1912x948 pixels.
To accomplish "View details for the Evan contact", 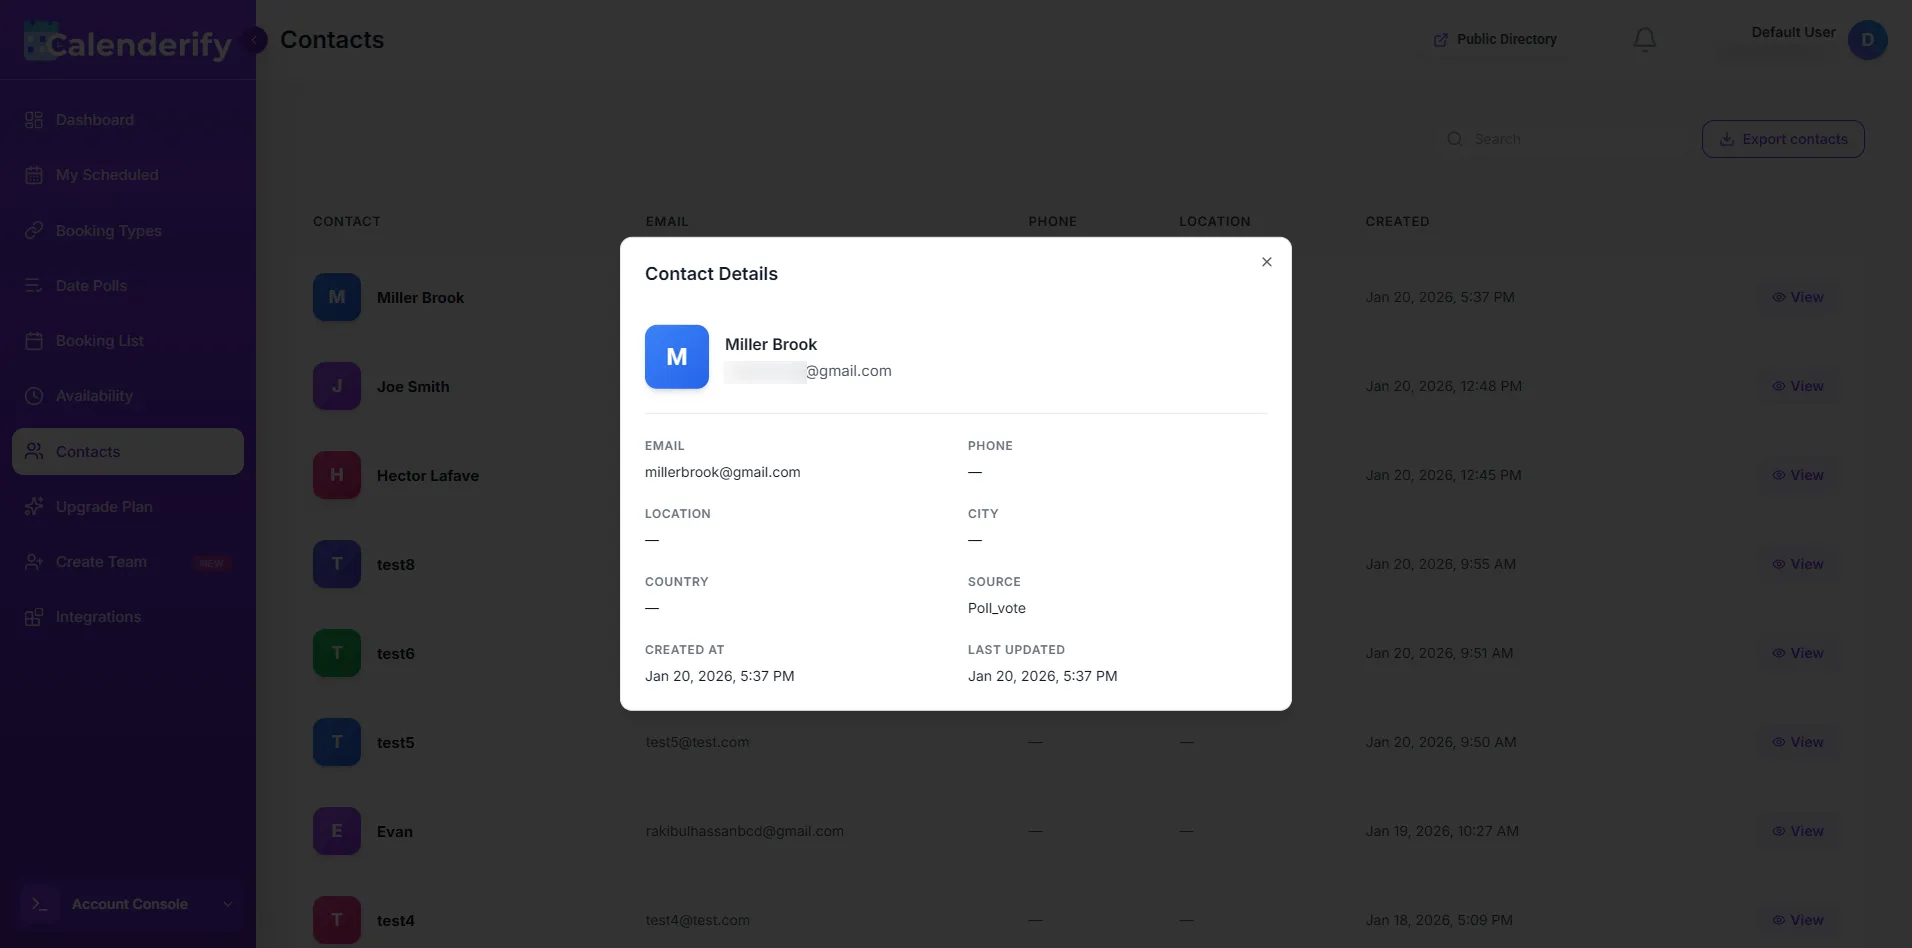I will pyautogui.click(x=1798, y=831).
